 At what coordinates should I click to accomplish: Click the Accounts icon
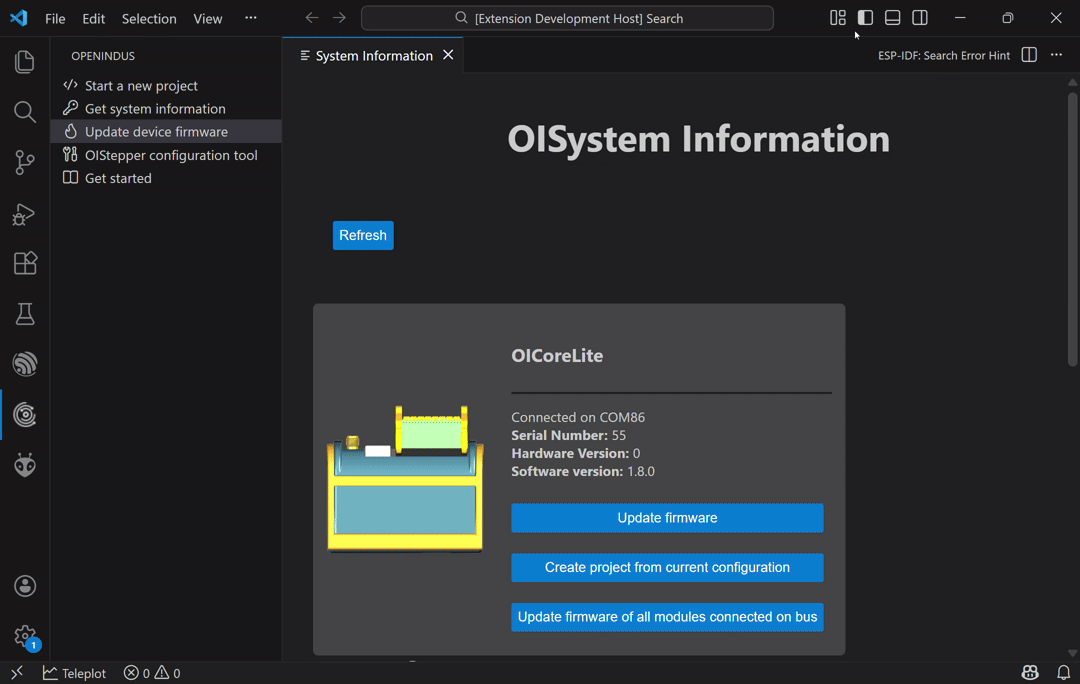[25, 586]
